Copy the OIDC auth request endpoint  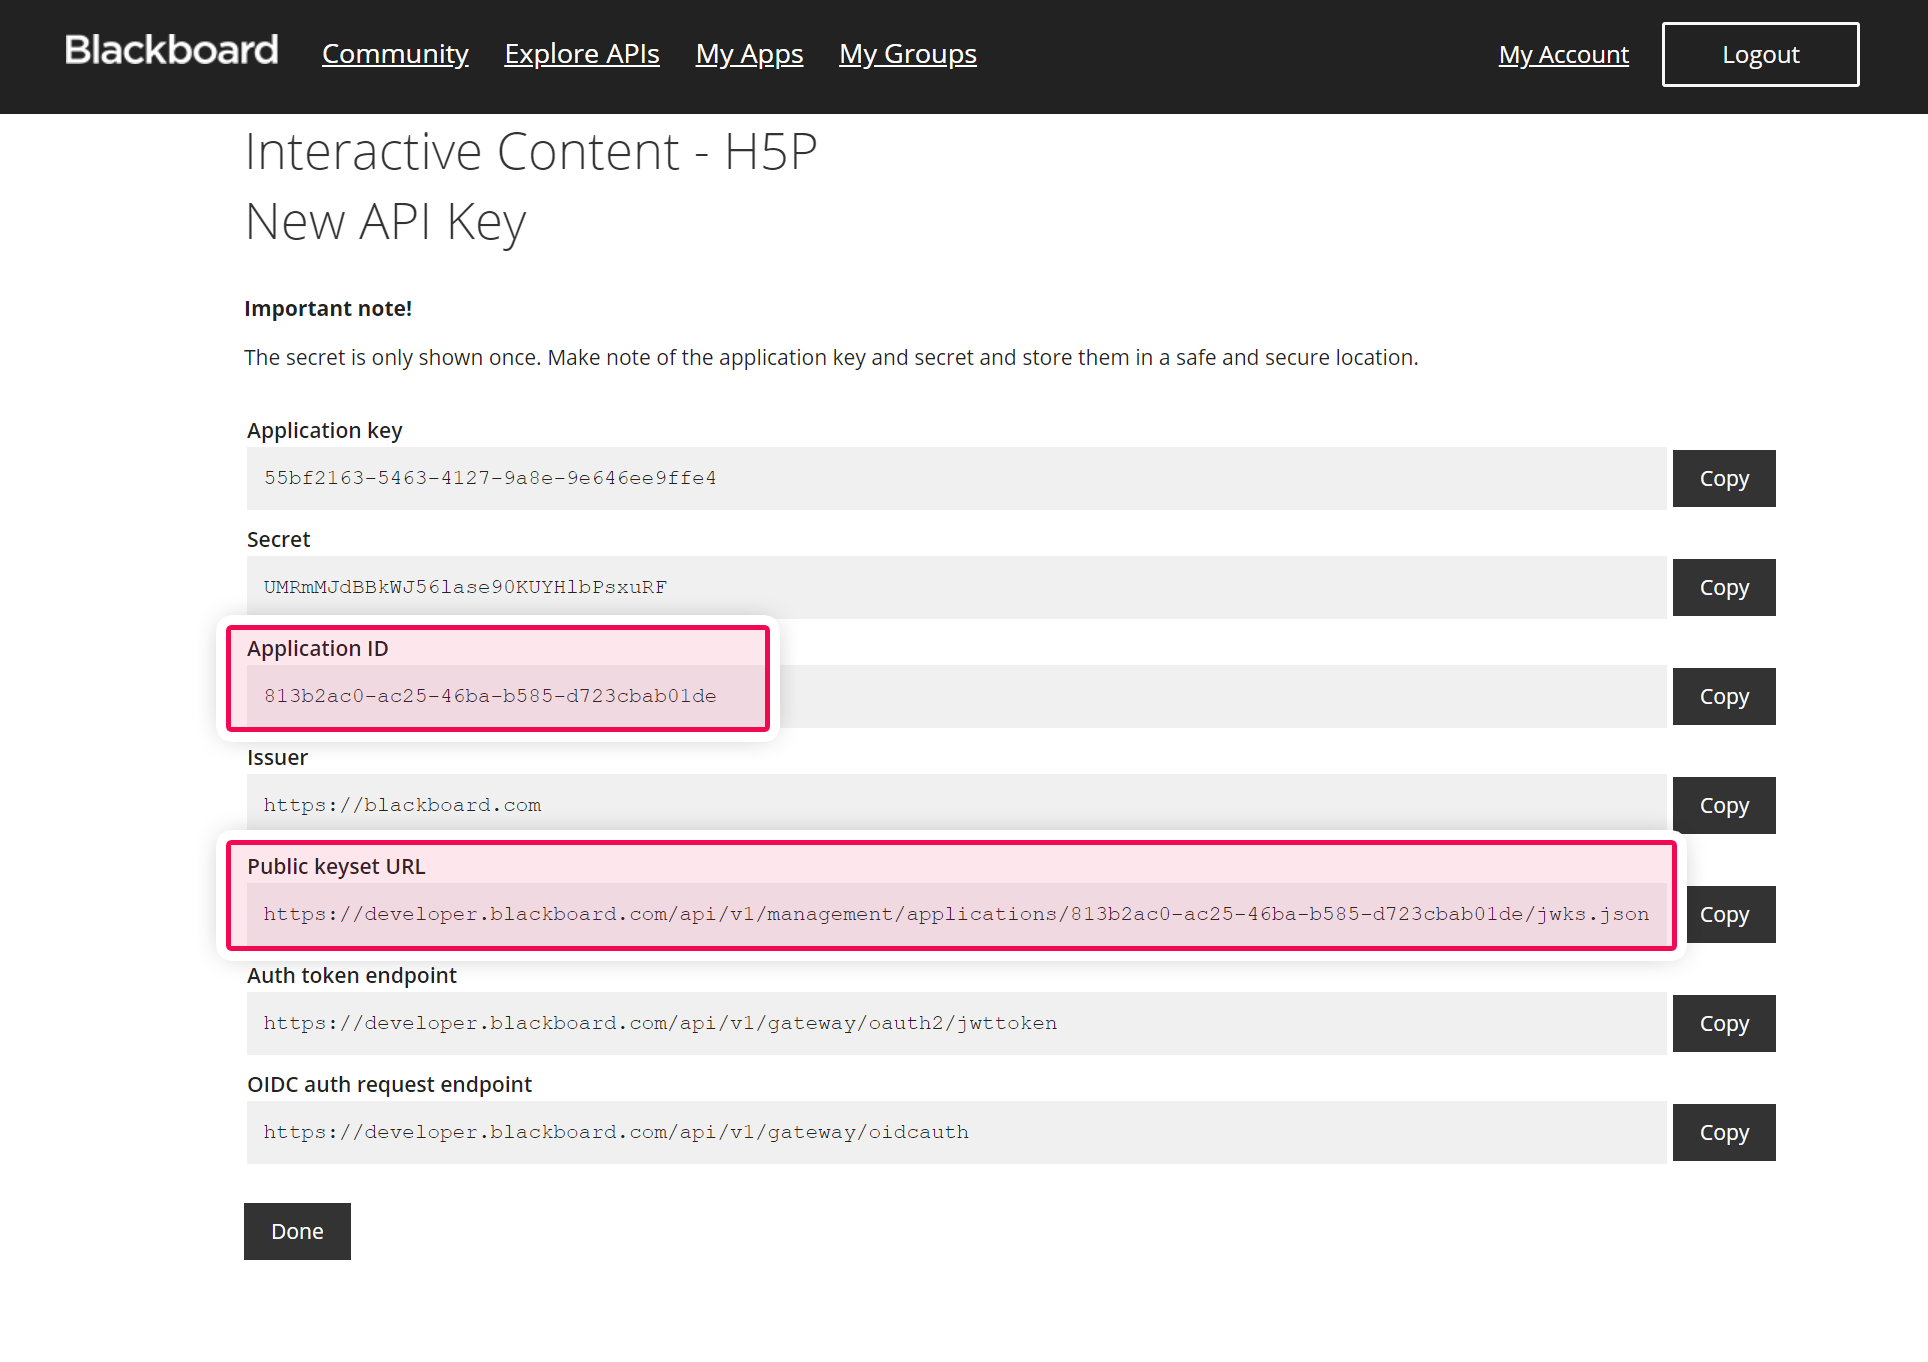1723,1133
